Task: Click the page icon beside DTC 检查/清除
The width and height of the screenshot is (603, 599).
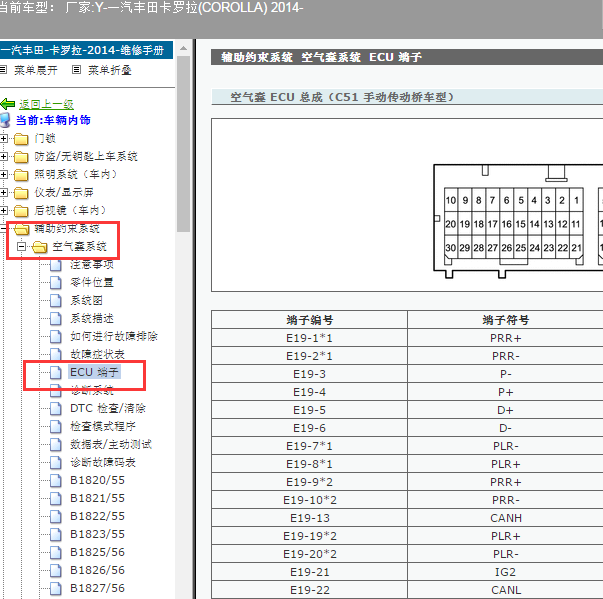Action: [56, 408]
